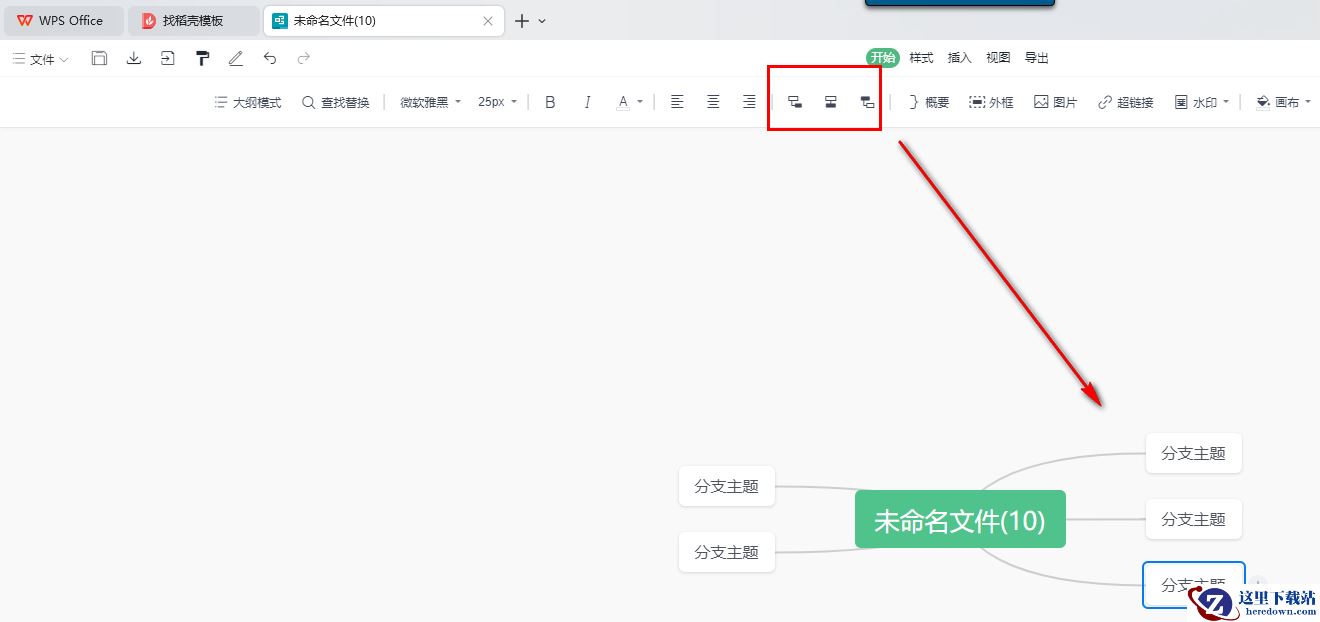Click the 找稻壳模板 tab's red icon
The height and width of the screenshot is (622, 1320).
pyautogui.click(x=149, y=20)
